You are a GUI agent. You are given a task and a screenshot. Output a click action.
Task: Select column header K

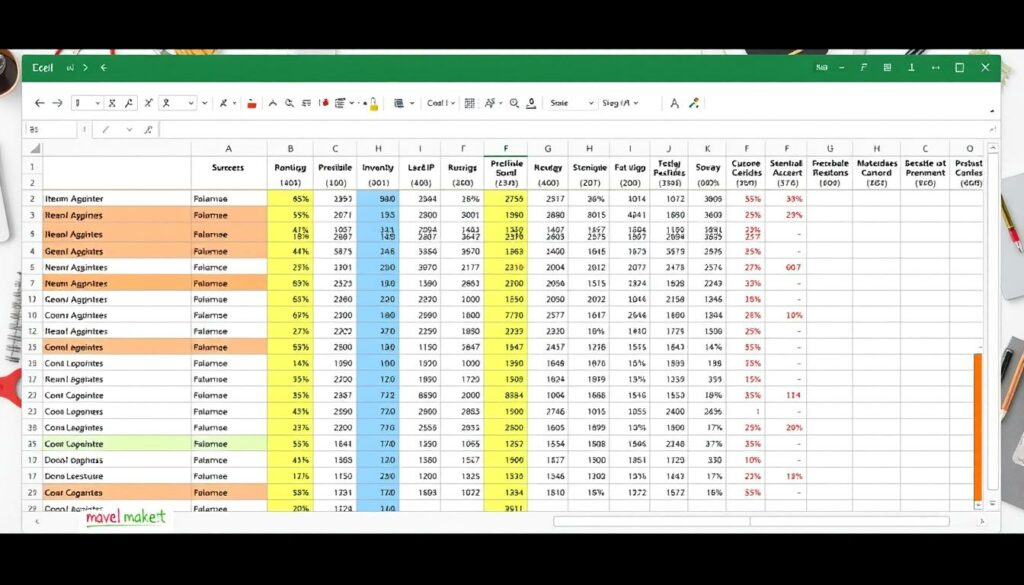(707, 149)
